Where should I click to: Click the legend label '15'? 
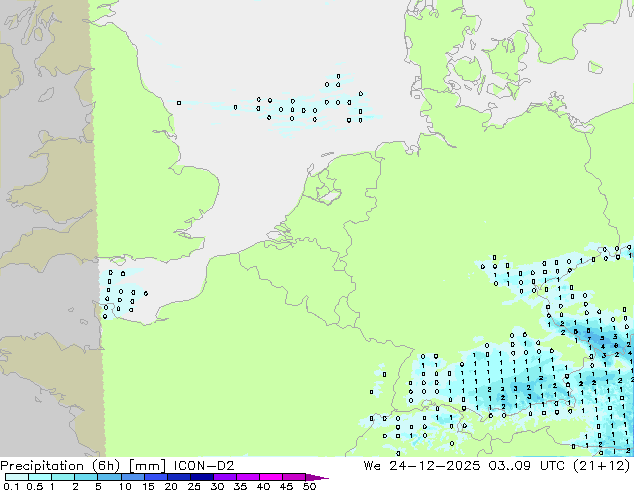point(148,486)
